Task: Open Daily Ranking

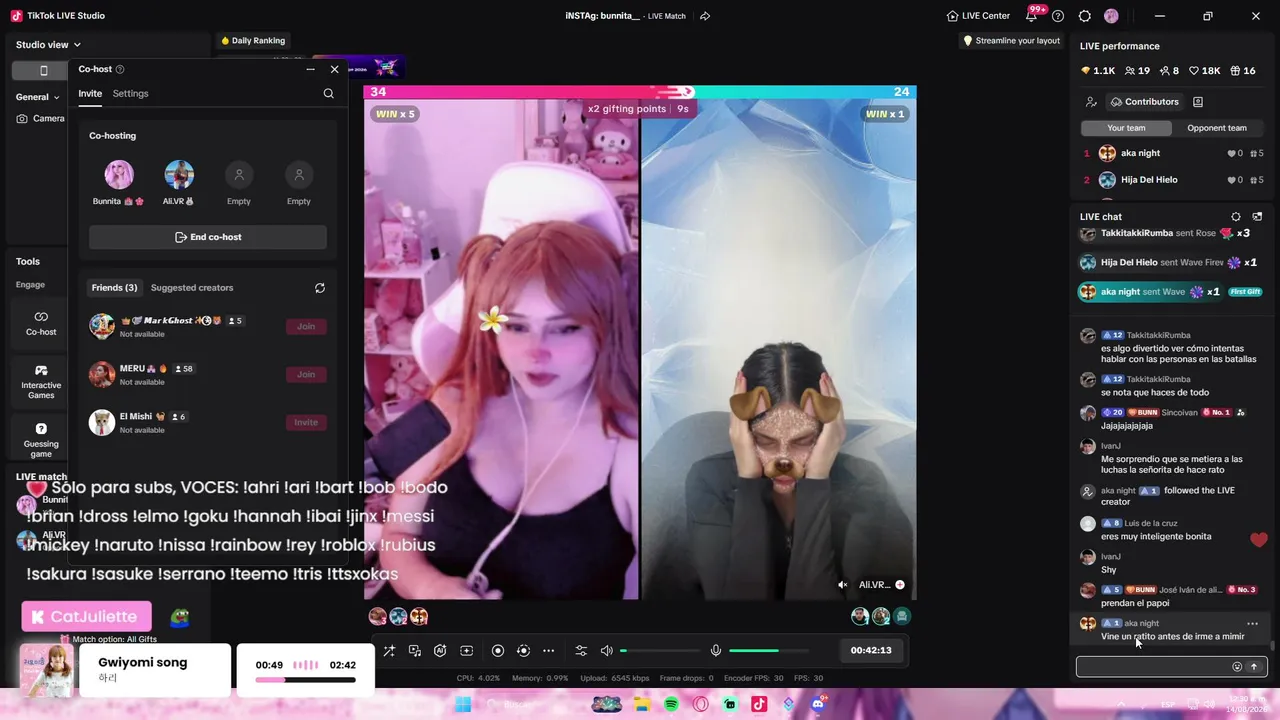Action: [x=253, y=41]
